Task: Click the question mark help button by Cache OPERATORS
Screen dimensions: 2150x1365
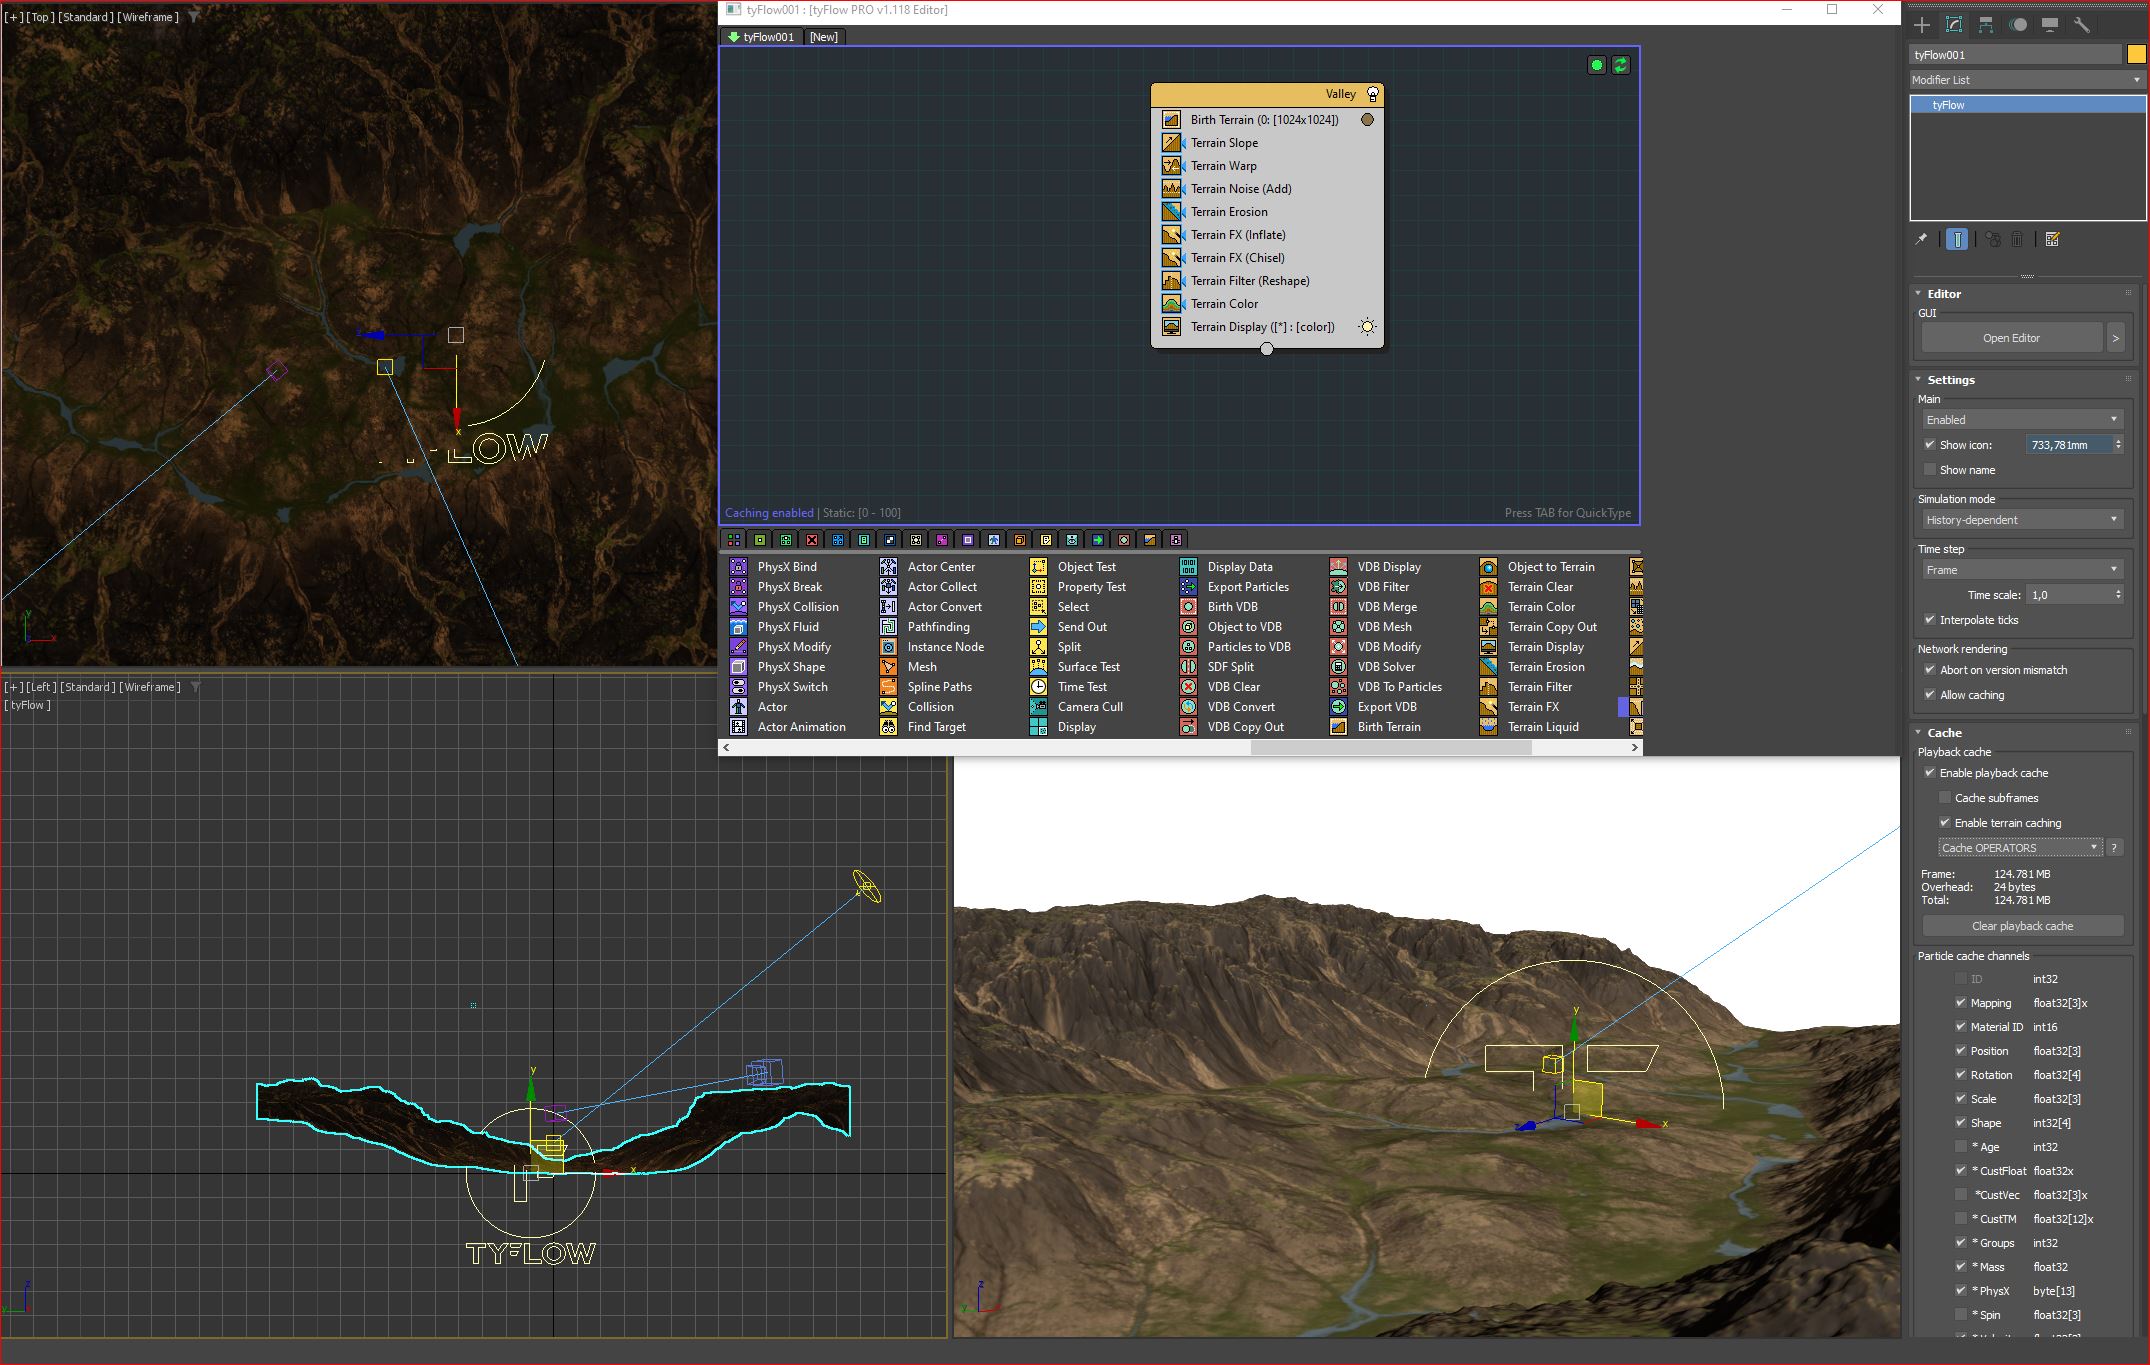Action: (x=2114, y=848)
